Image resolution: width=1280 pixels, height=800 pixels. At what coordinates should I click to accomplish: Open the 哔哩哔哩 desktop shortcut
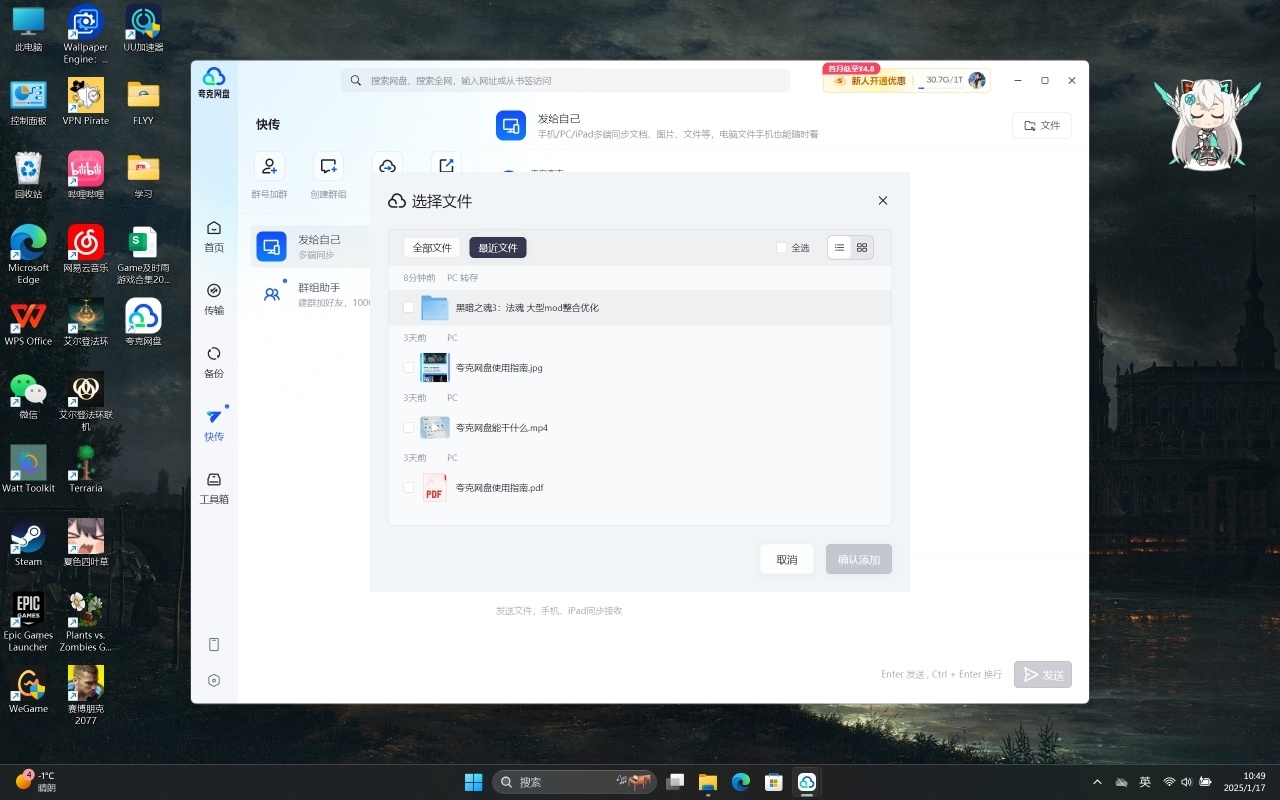(x=86, y=176)
